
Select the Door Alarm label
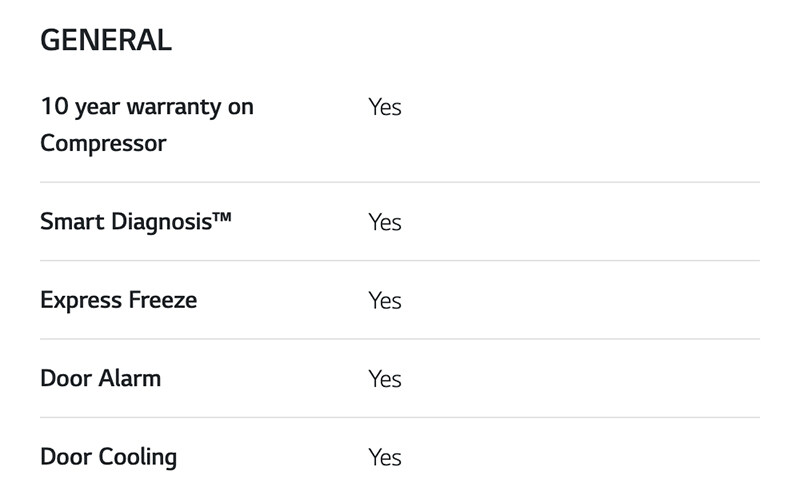tap(100, 378)
